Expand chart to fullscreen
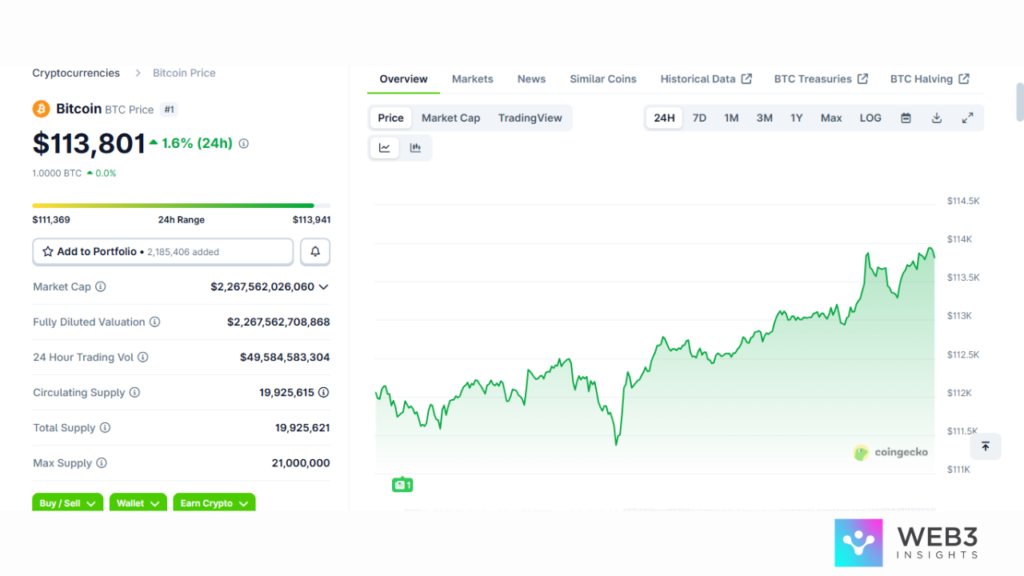The height and width of the screenshot is (576, 1024). [967, 118]
